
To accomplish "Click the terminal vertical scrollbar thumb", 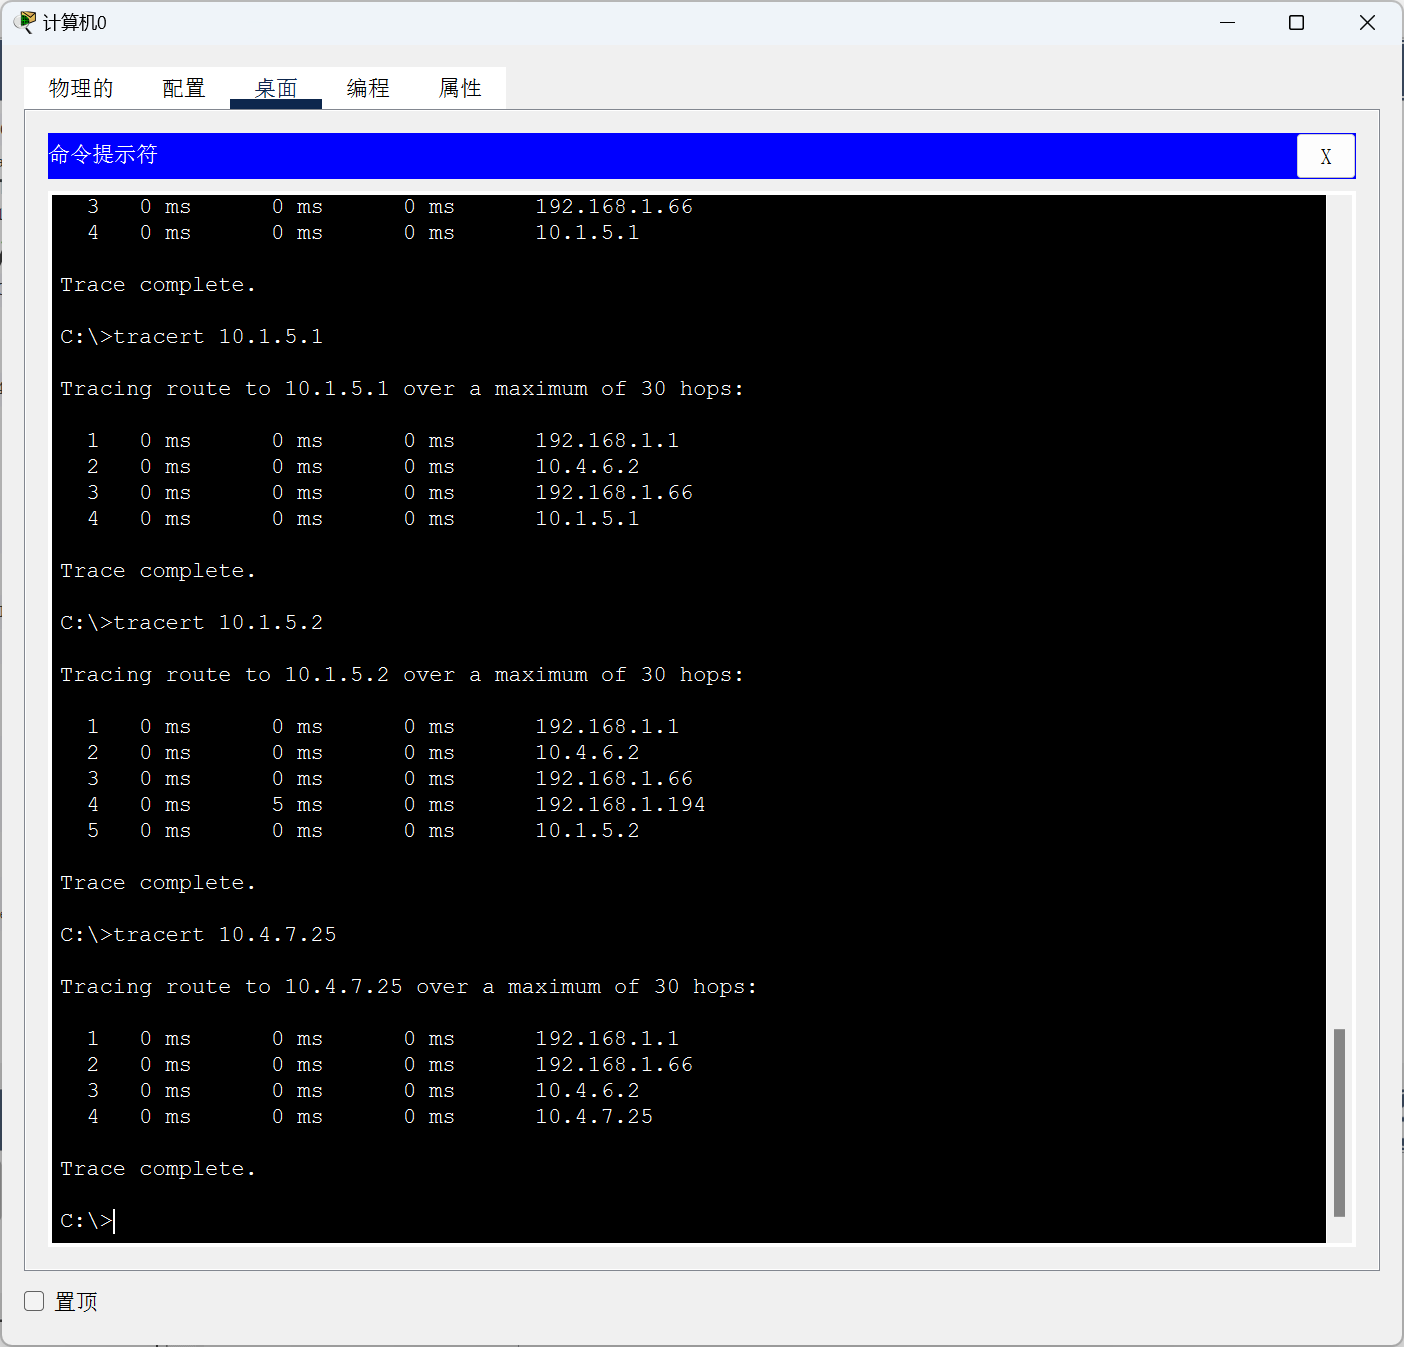I will pyautogui.click(x=1339, y=1122).
